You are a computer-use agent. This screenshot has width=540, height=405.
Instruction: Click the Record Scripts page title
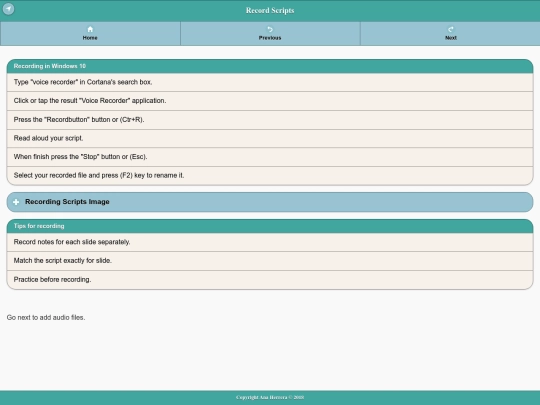270,10
